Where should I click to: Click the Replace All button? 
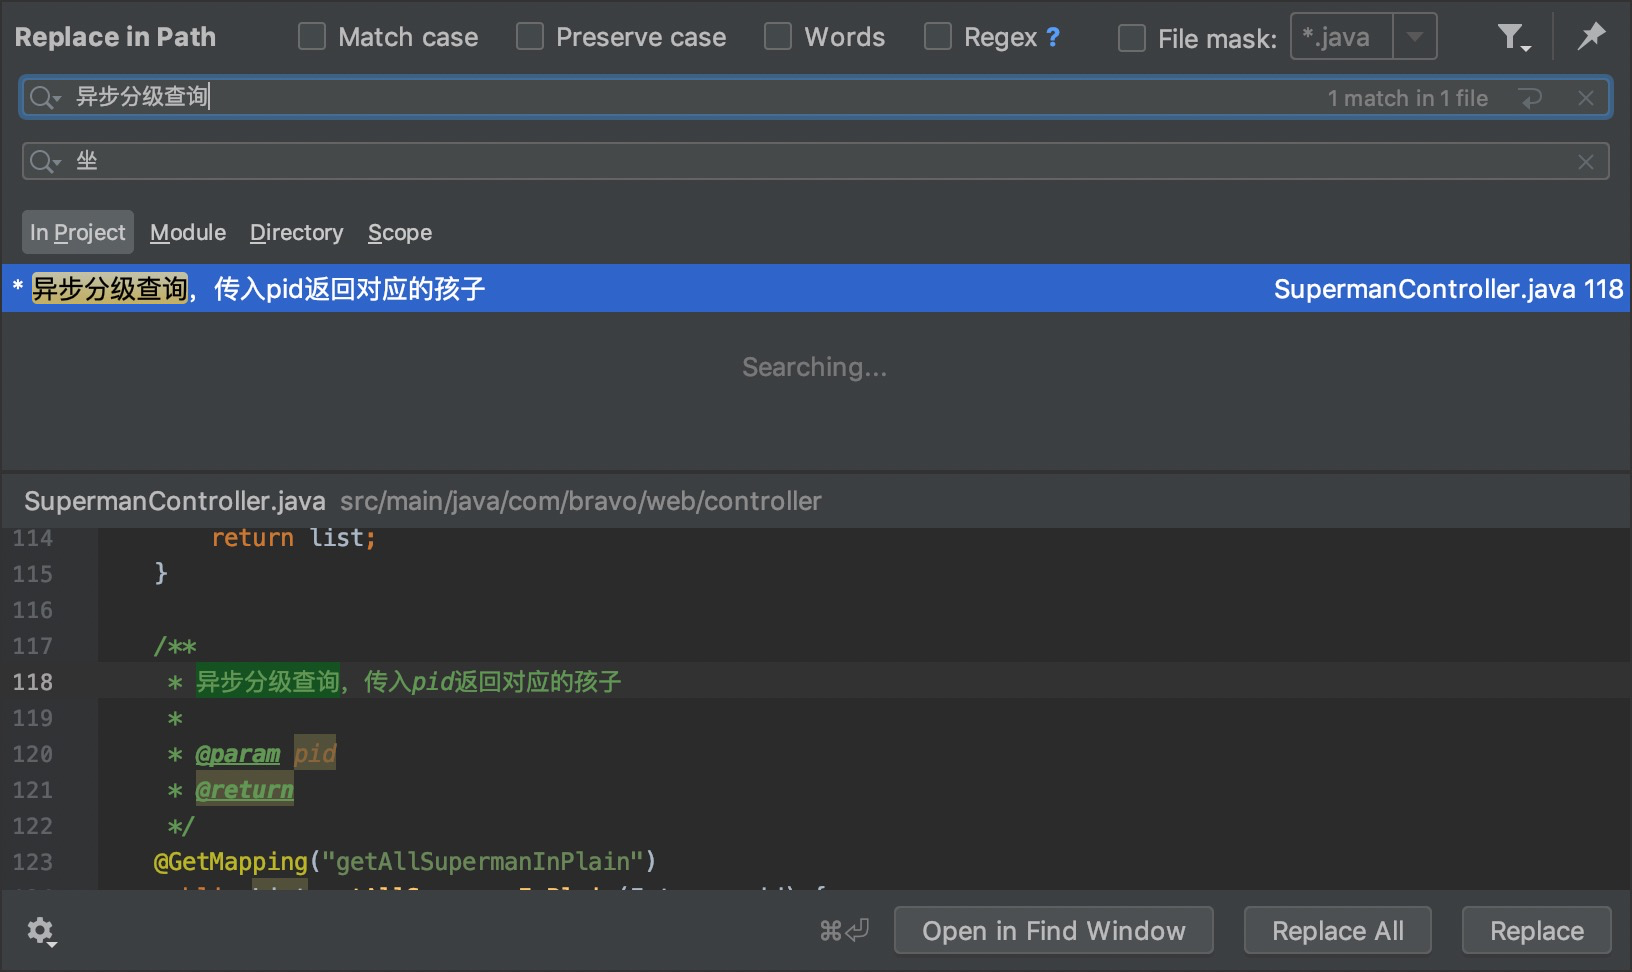(1338, 931)
